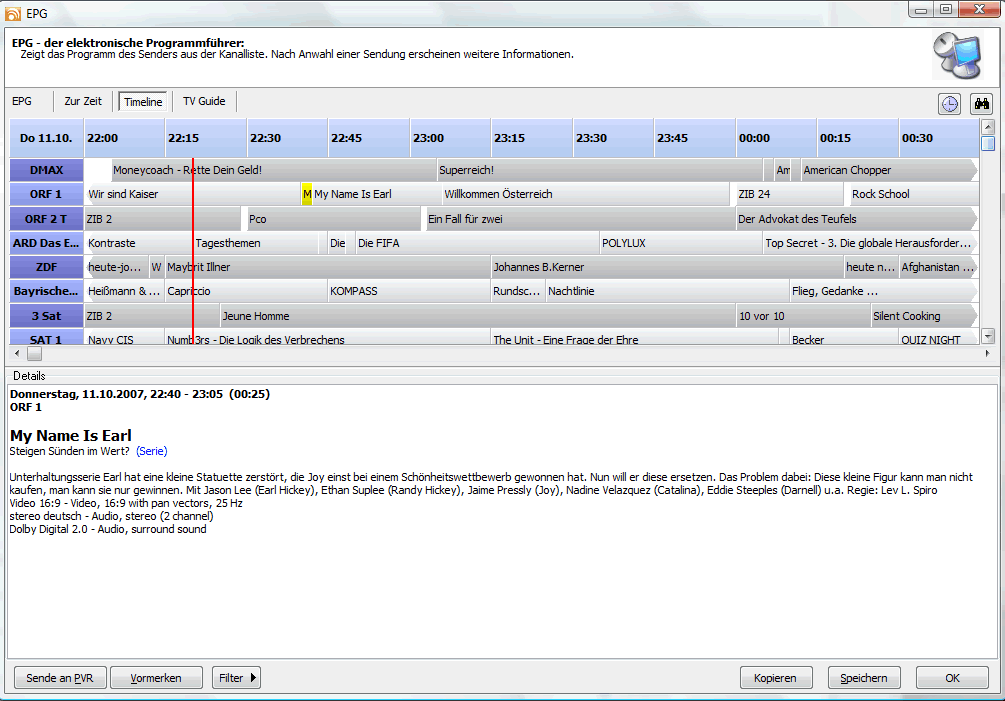Screen dimensions: 1005x701
Task: Select the program "Wir sind Kaiser"
Action: pyautogui.click(x=193, y=194)
